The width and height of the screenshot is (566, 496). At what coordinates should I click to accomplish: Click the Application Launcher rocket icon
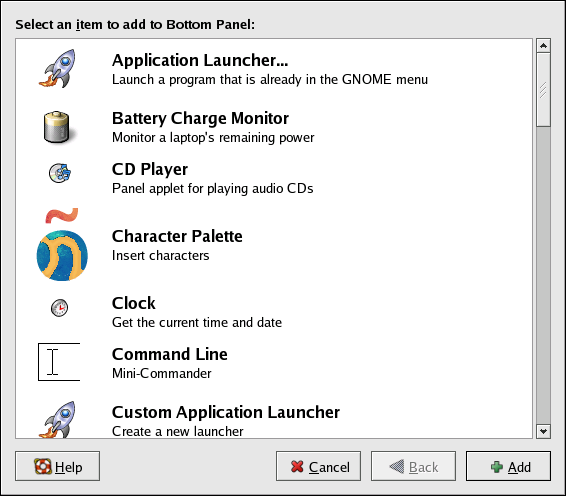pos(58,68)
